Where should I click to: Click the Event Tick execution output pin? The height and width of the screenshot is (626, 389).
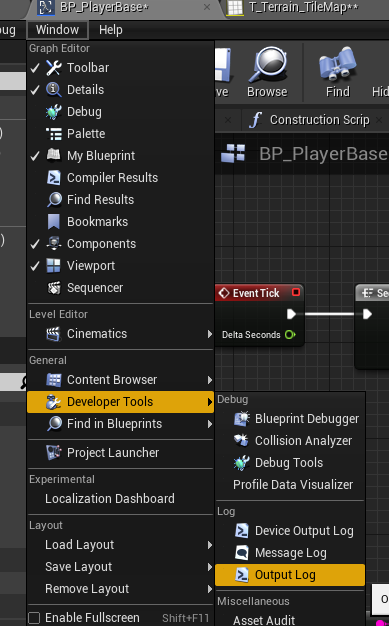(x=291, y=314)
